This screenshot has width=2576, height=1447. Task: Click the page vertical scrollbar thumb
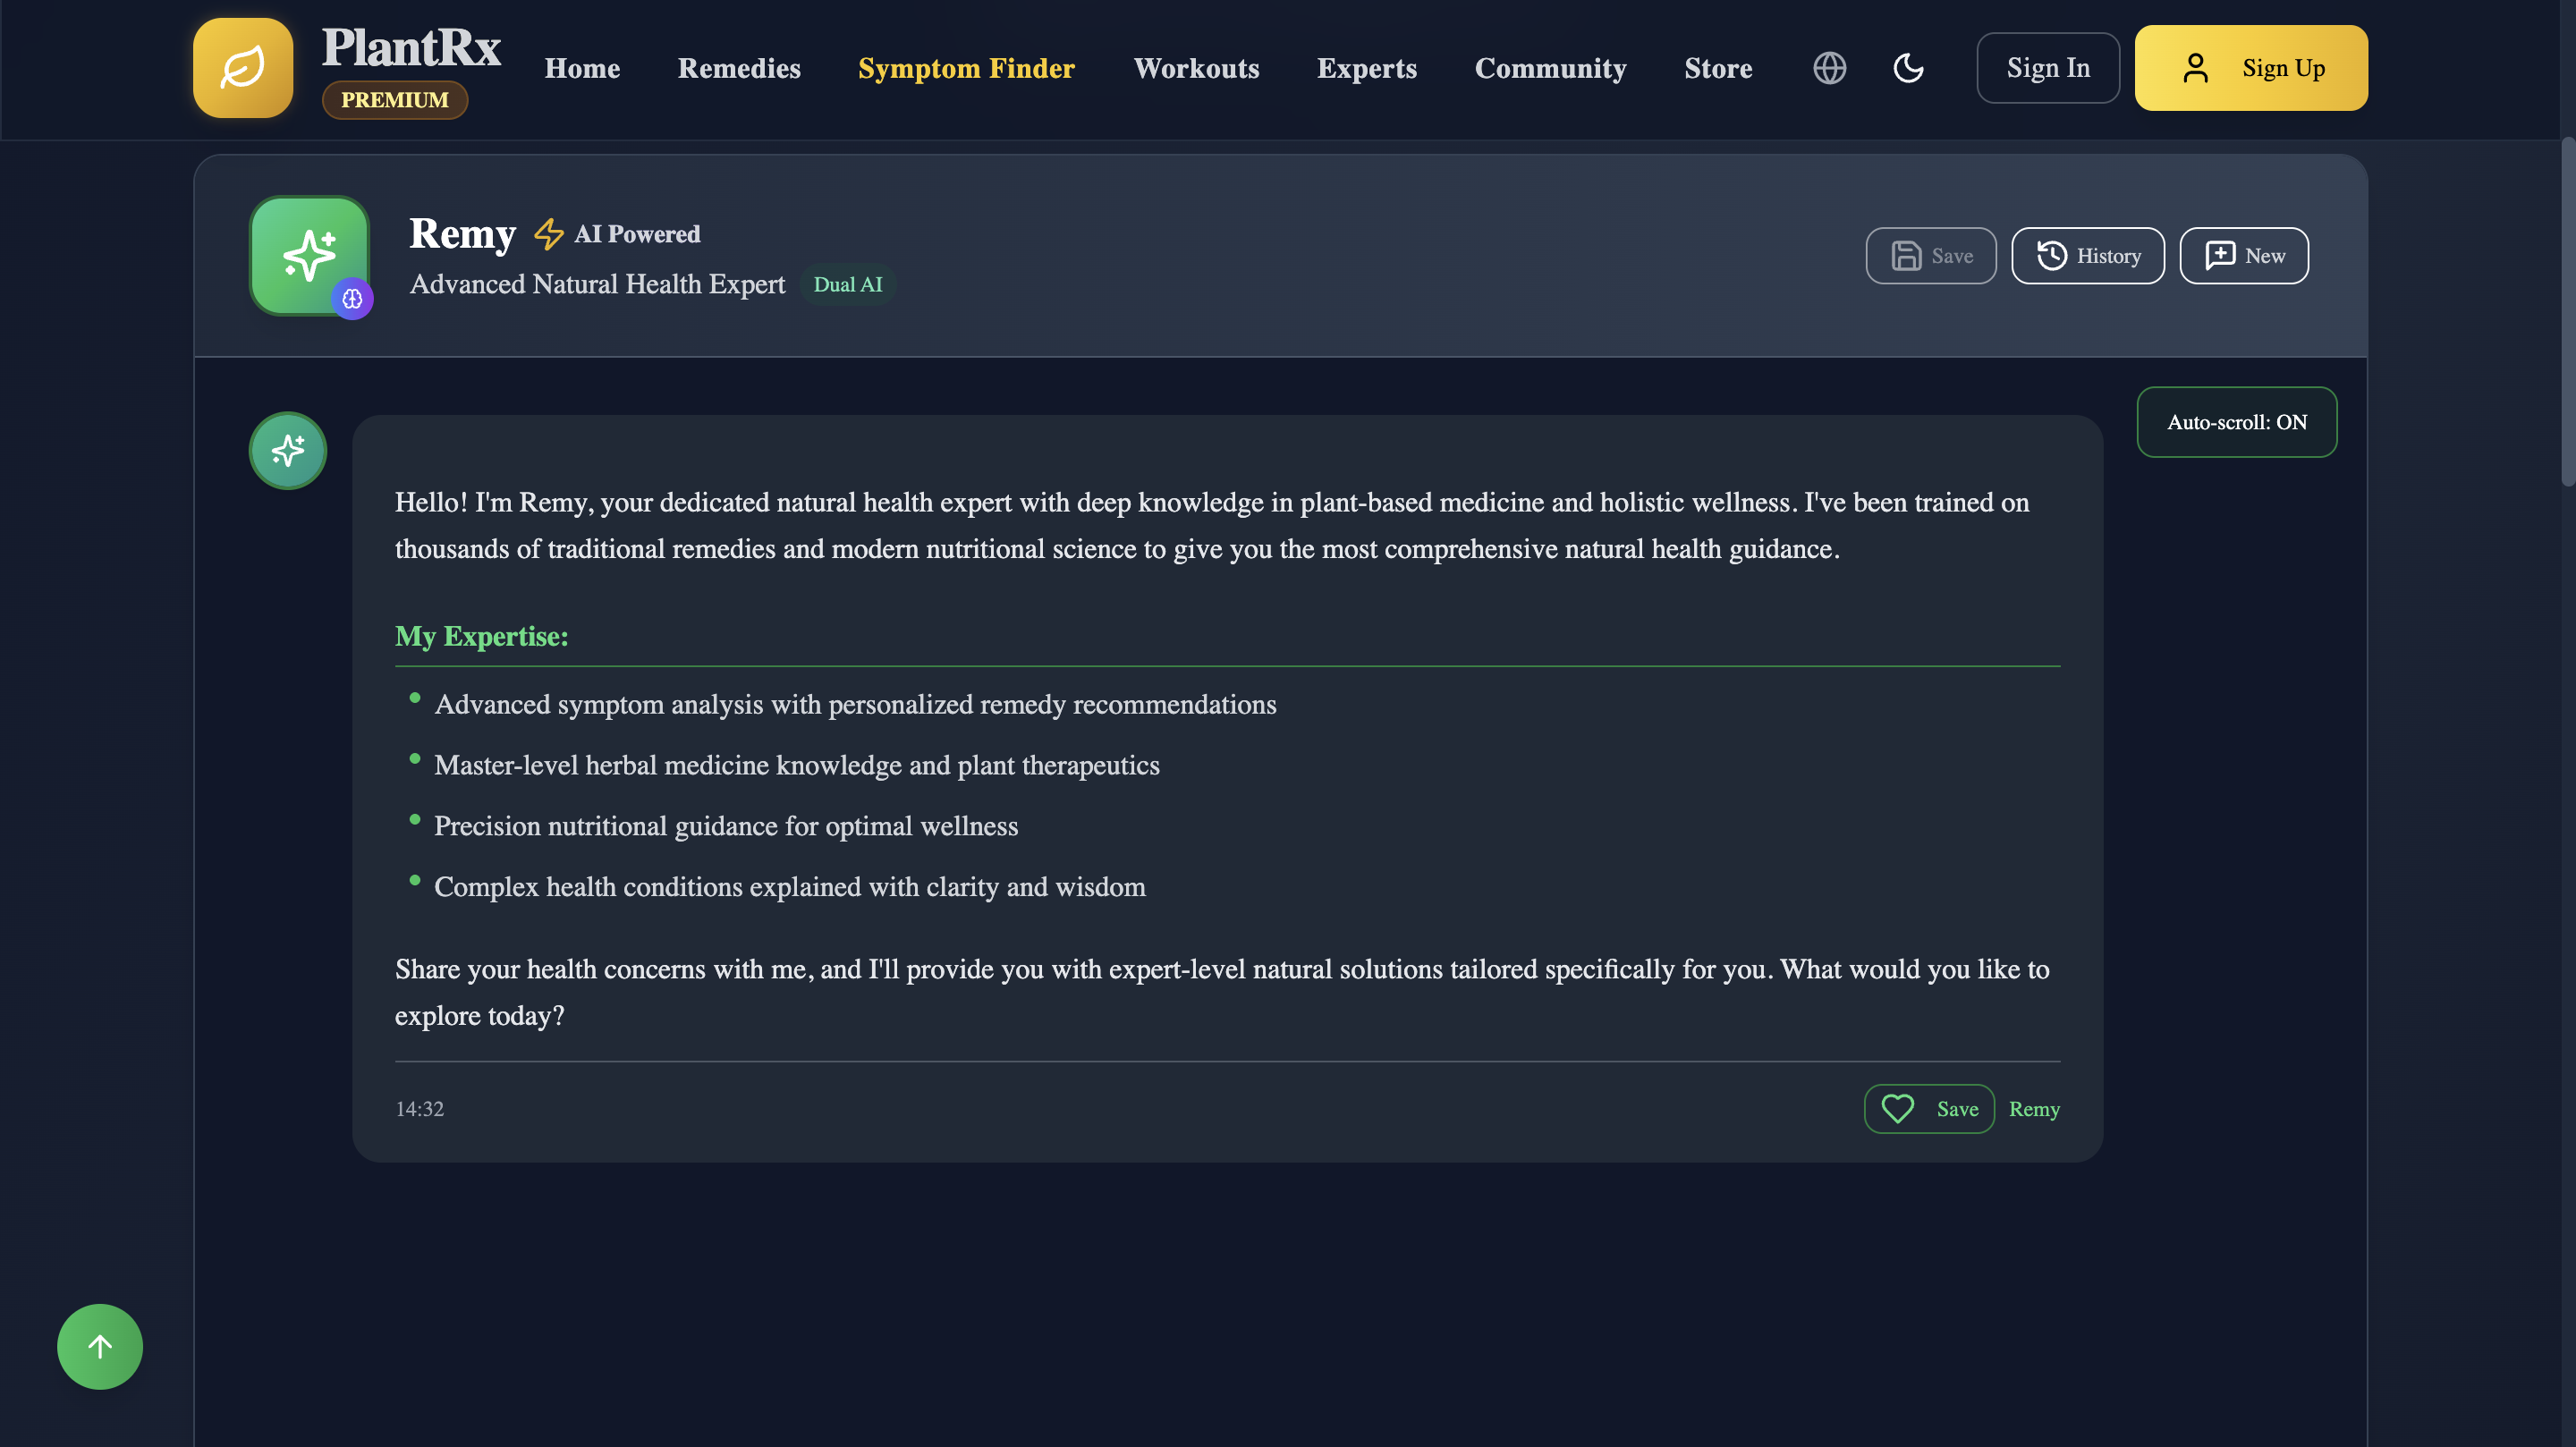pos(2568,310)
